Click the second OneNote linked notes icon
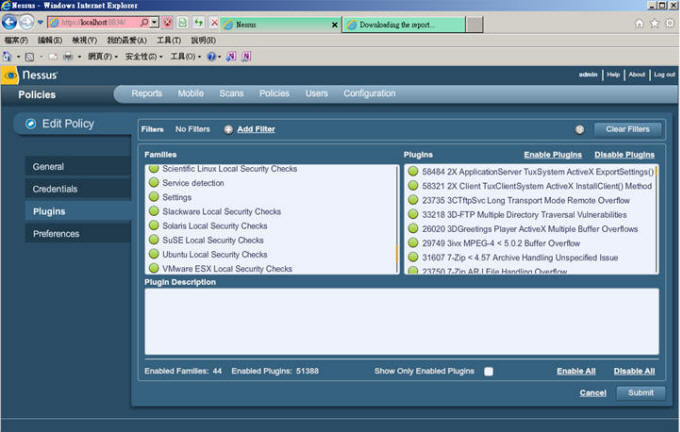Viewport: 680px width, 432px height. coord(246,56)
